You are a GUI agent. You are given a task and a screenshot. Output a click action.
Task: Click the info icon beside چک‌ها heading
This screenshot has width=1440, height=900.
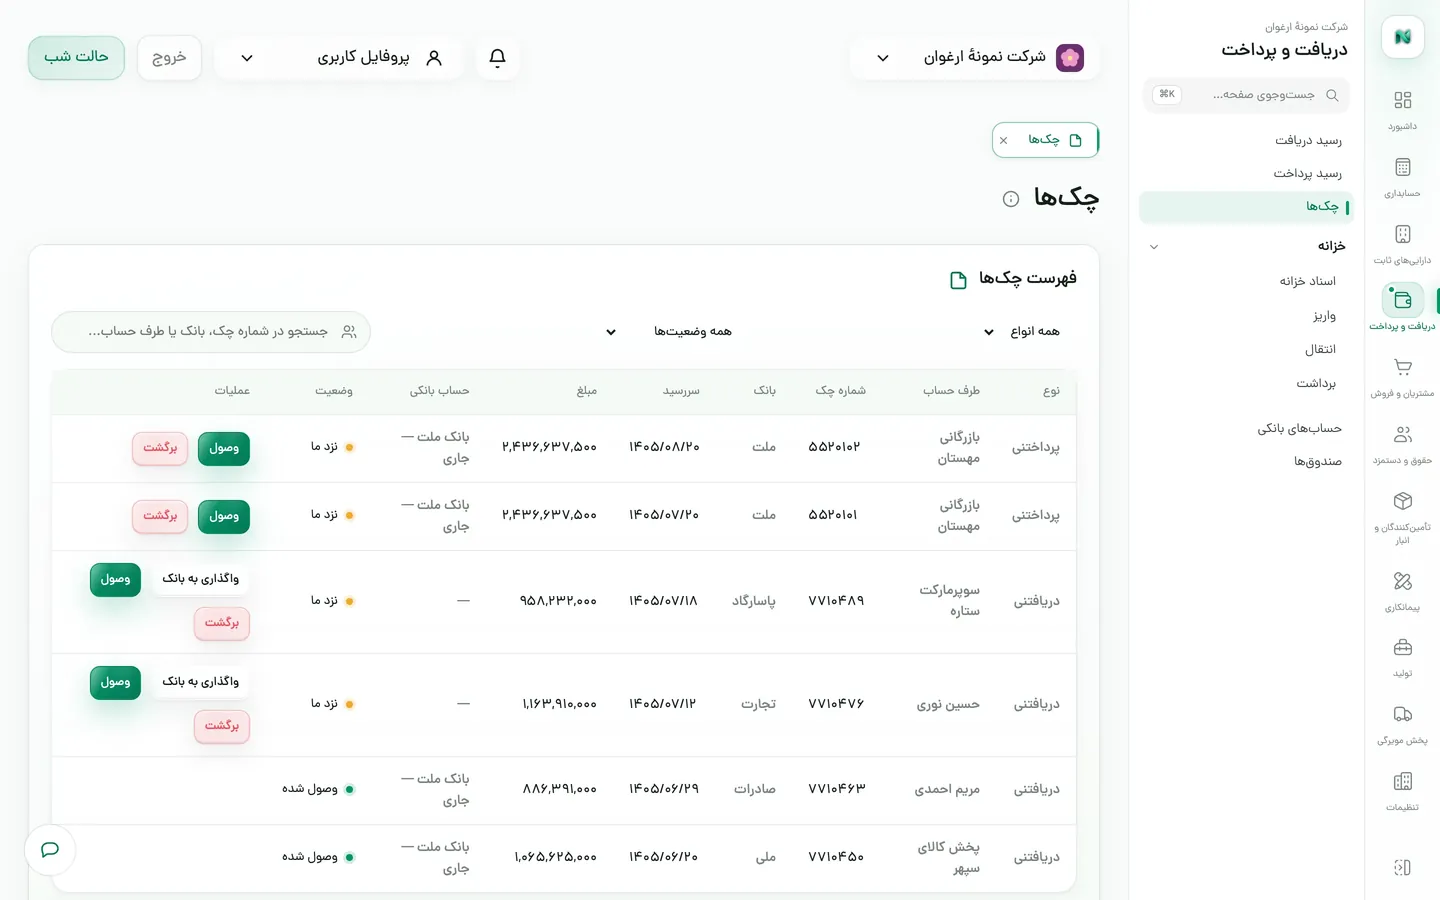point(1011,199)
